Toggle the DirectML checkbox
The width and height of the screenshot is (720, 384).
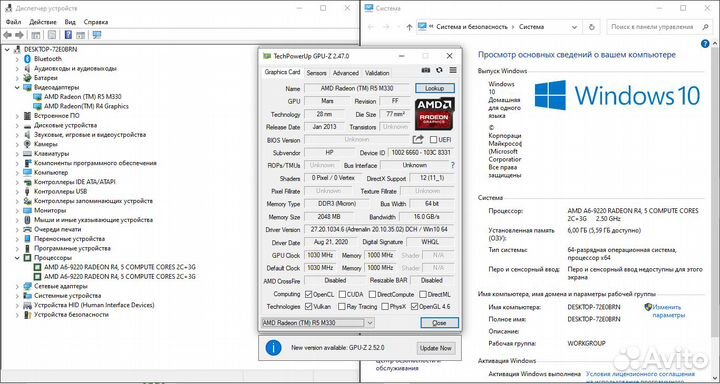point(423,294)
